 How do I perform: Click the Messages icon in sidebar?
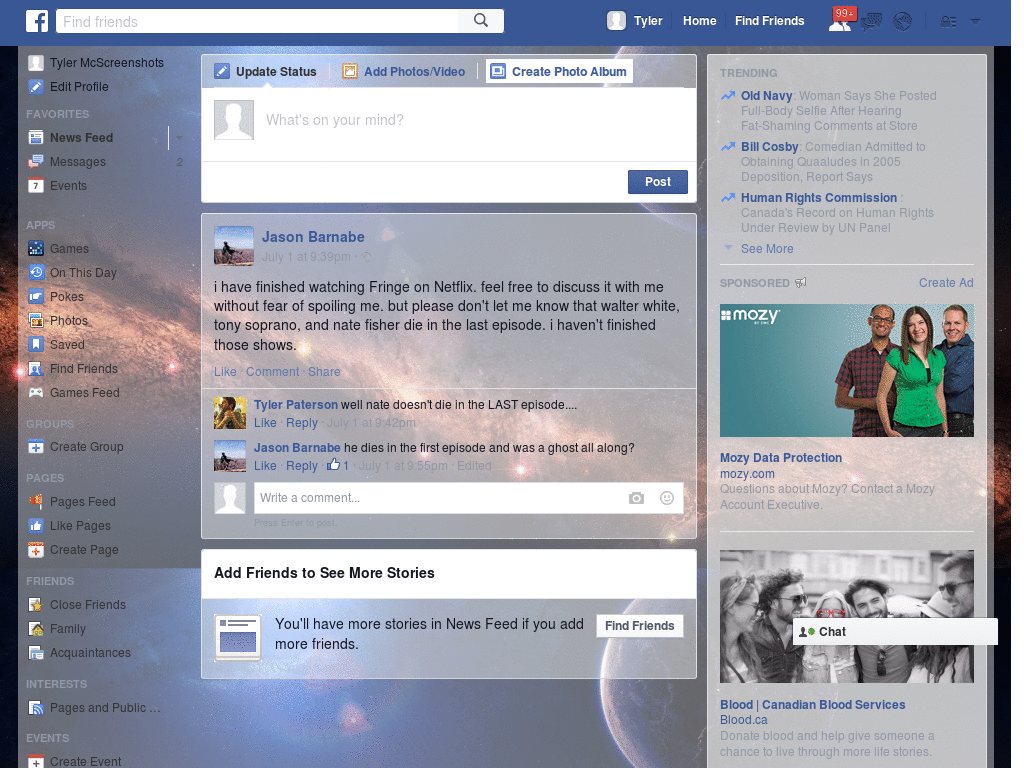pos(36,162)
